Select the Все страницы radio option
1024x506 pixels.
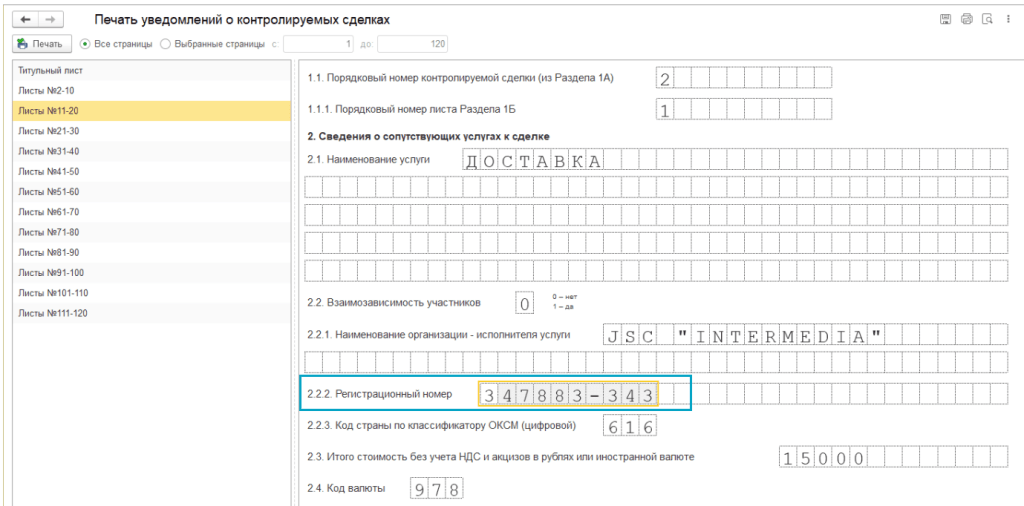[86, 44]
